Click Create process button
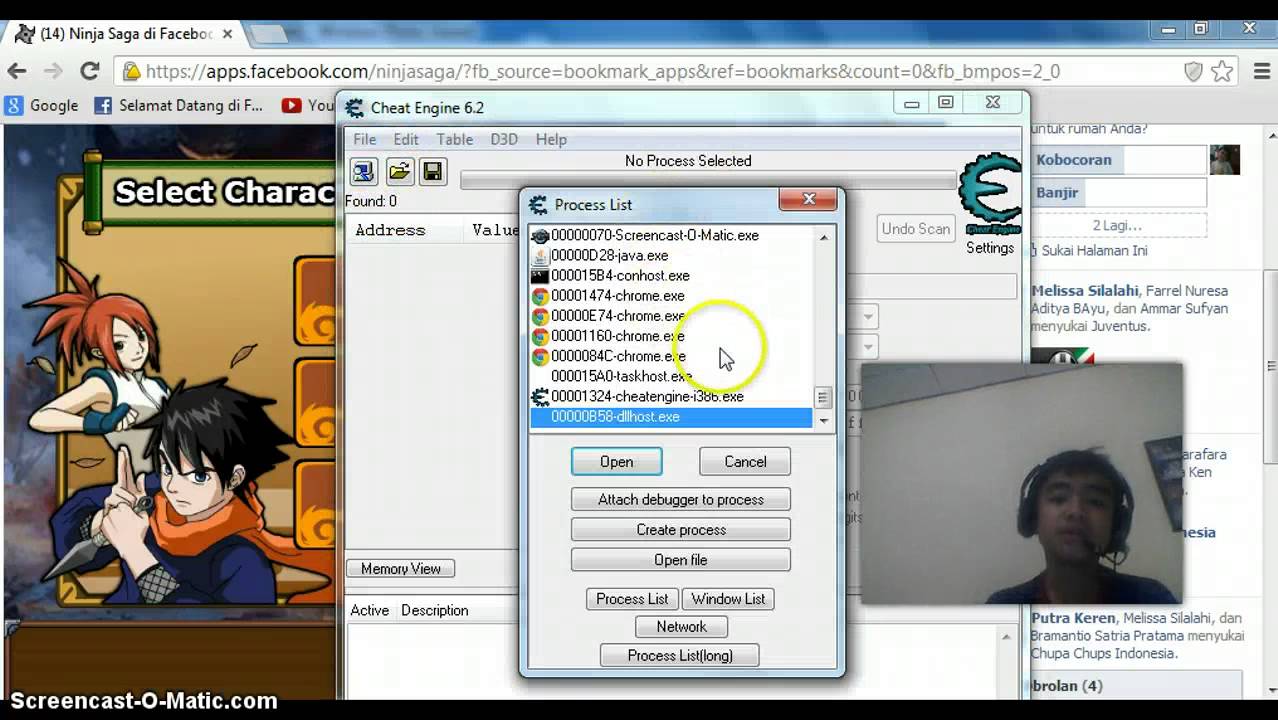The width and height of the screenshot is (1278, 720). click(x=681, y=530)
